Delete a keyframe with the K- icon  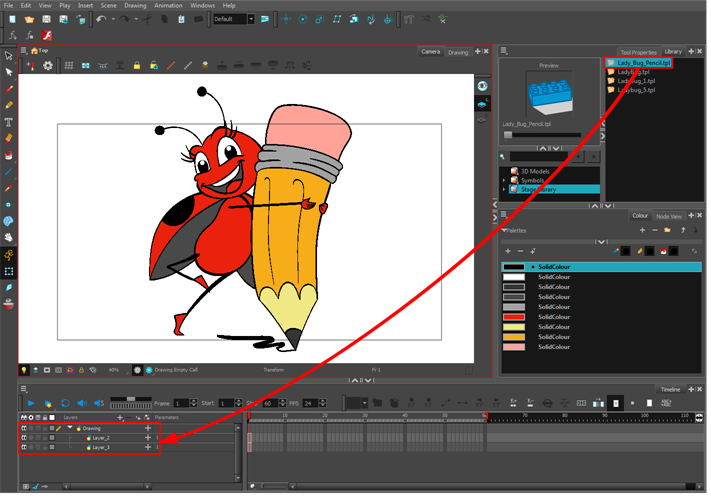click(530, 403)
